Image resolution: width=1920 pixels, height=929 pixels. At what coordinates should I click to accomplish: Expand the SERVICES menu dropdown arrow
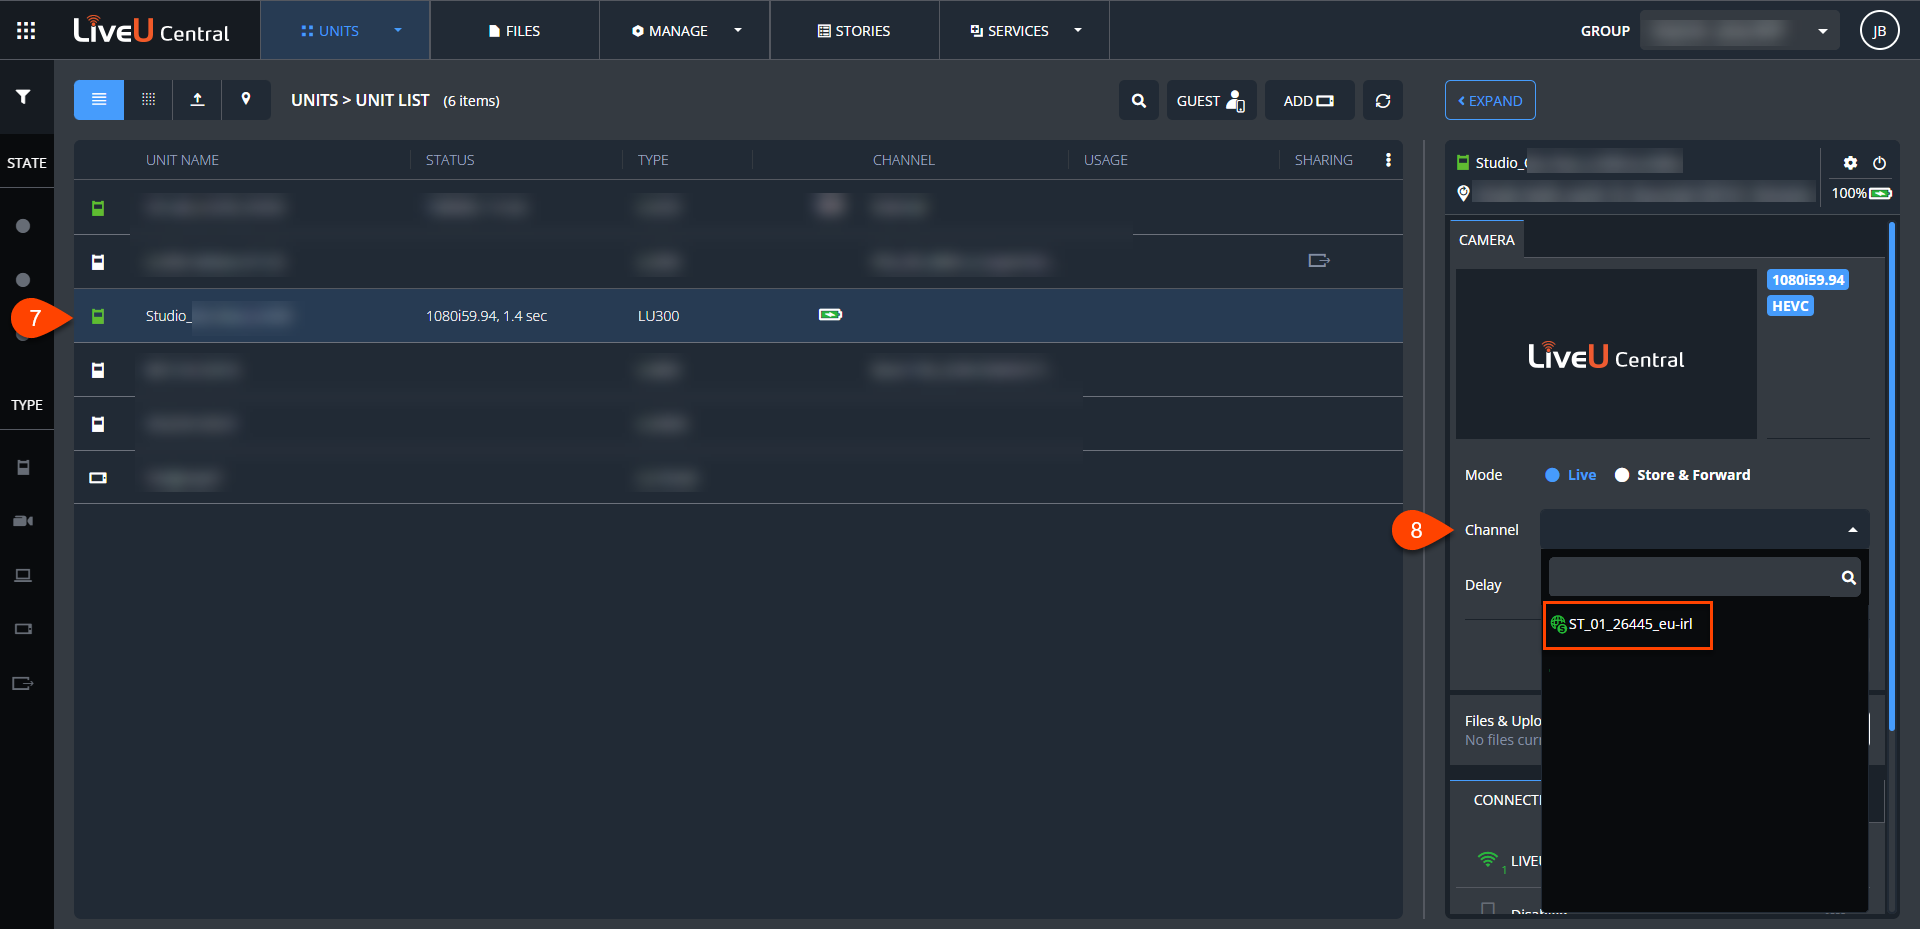(x=1078, y=30)
